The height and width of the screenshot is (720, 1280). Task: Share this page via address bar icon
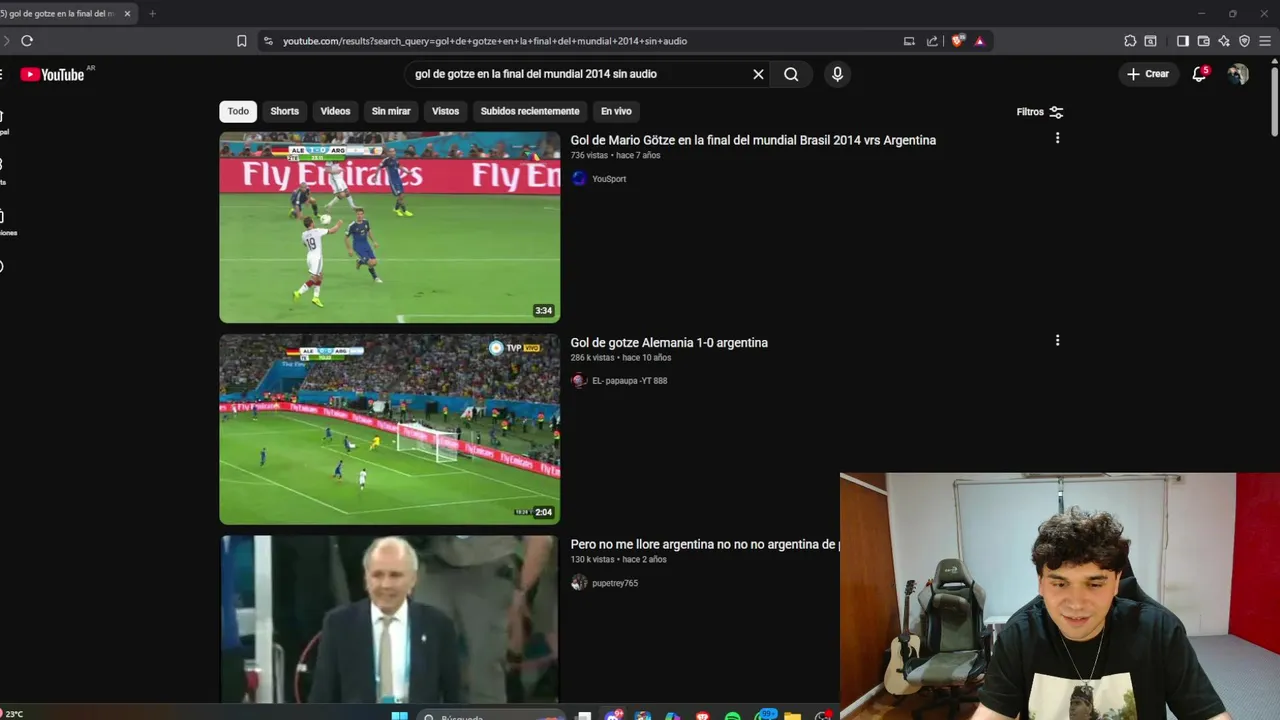point(932,41)
